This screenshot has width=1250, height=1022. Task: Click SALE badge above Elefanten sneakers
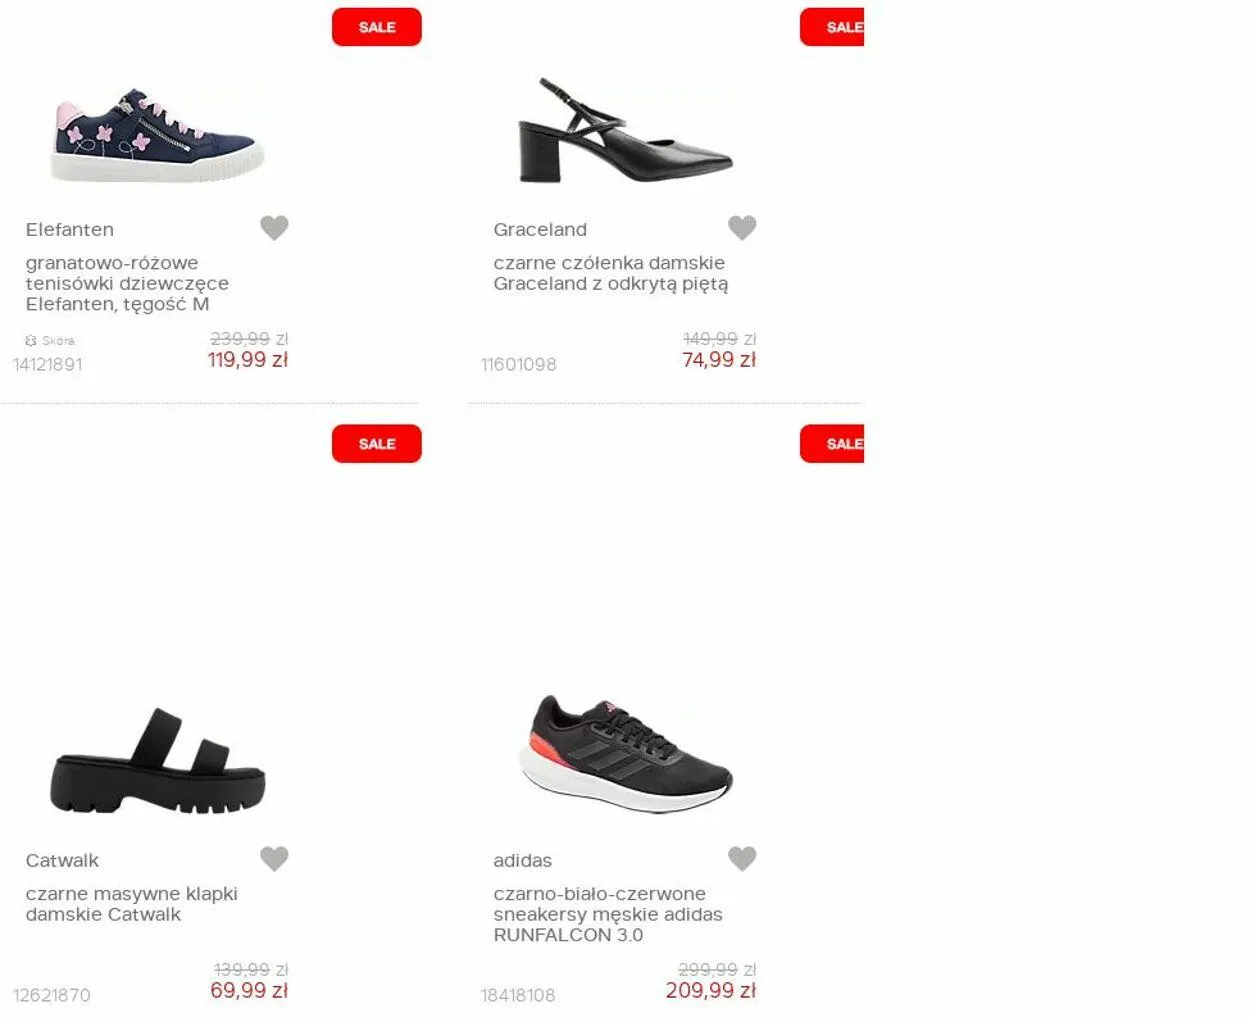[377, 27]
